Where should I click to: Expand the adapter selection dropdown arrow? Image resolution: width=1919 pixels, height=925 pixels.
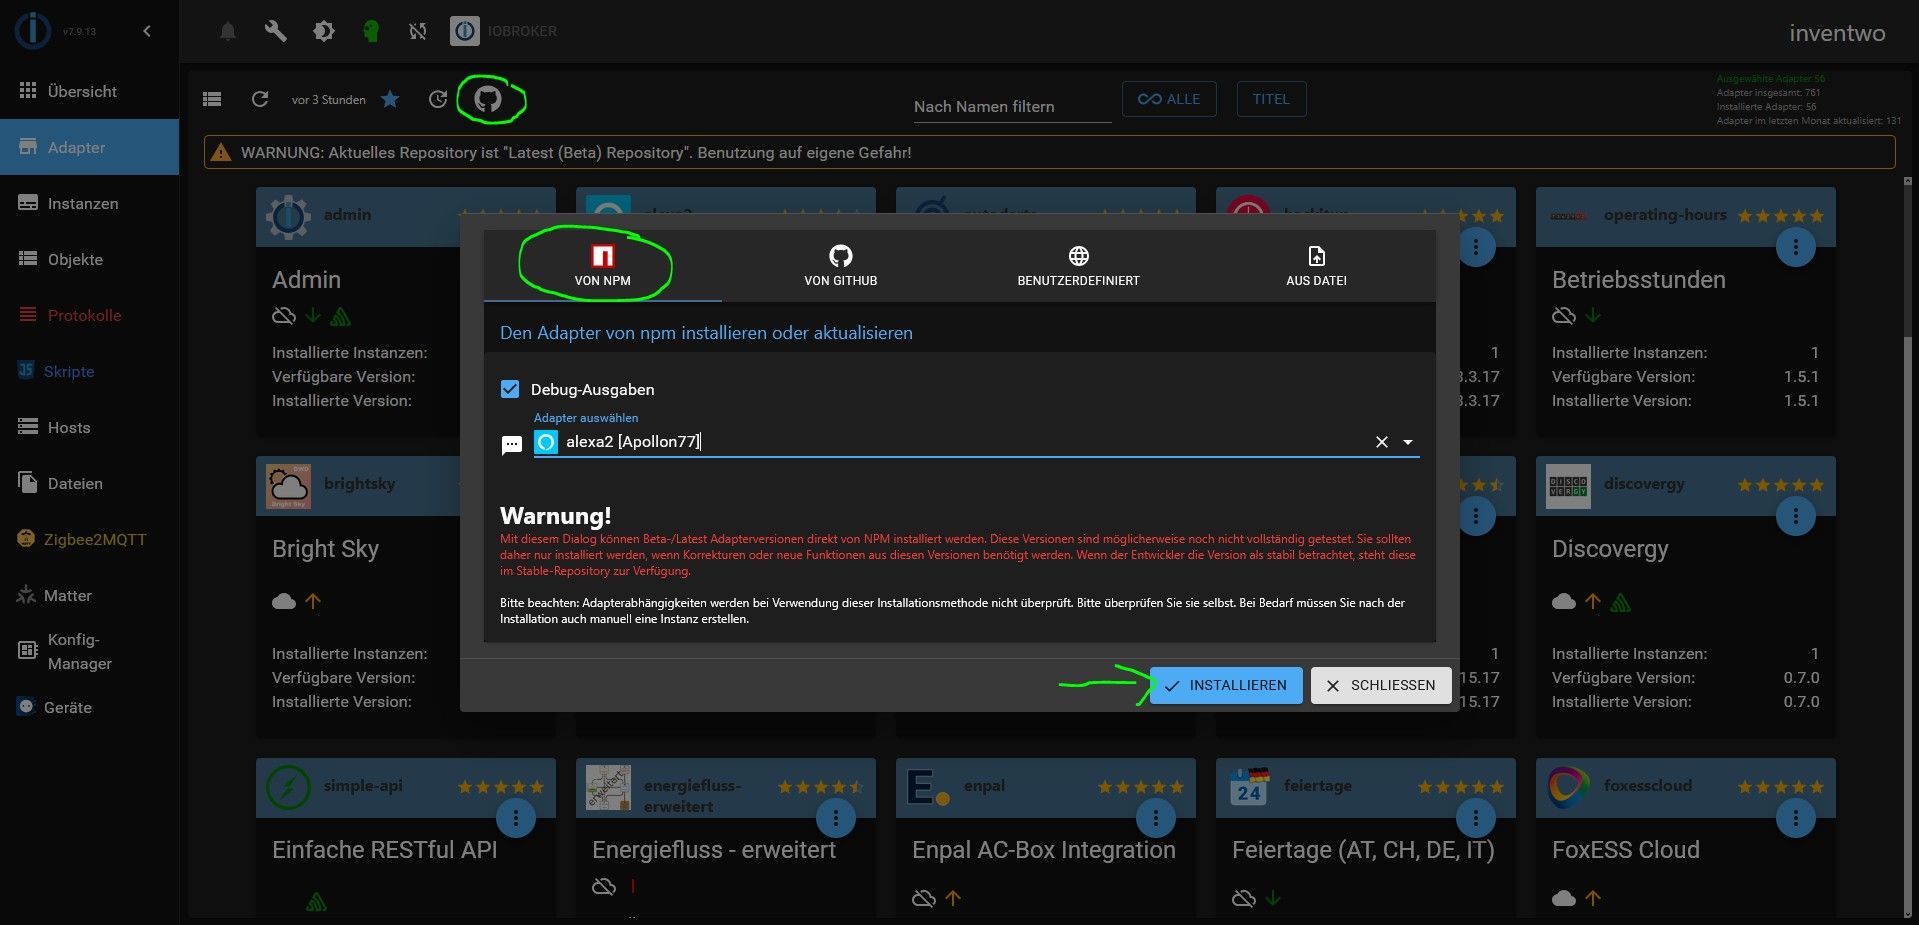coord(1408,442)
